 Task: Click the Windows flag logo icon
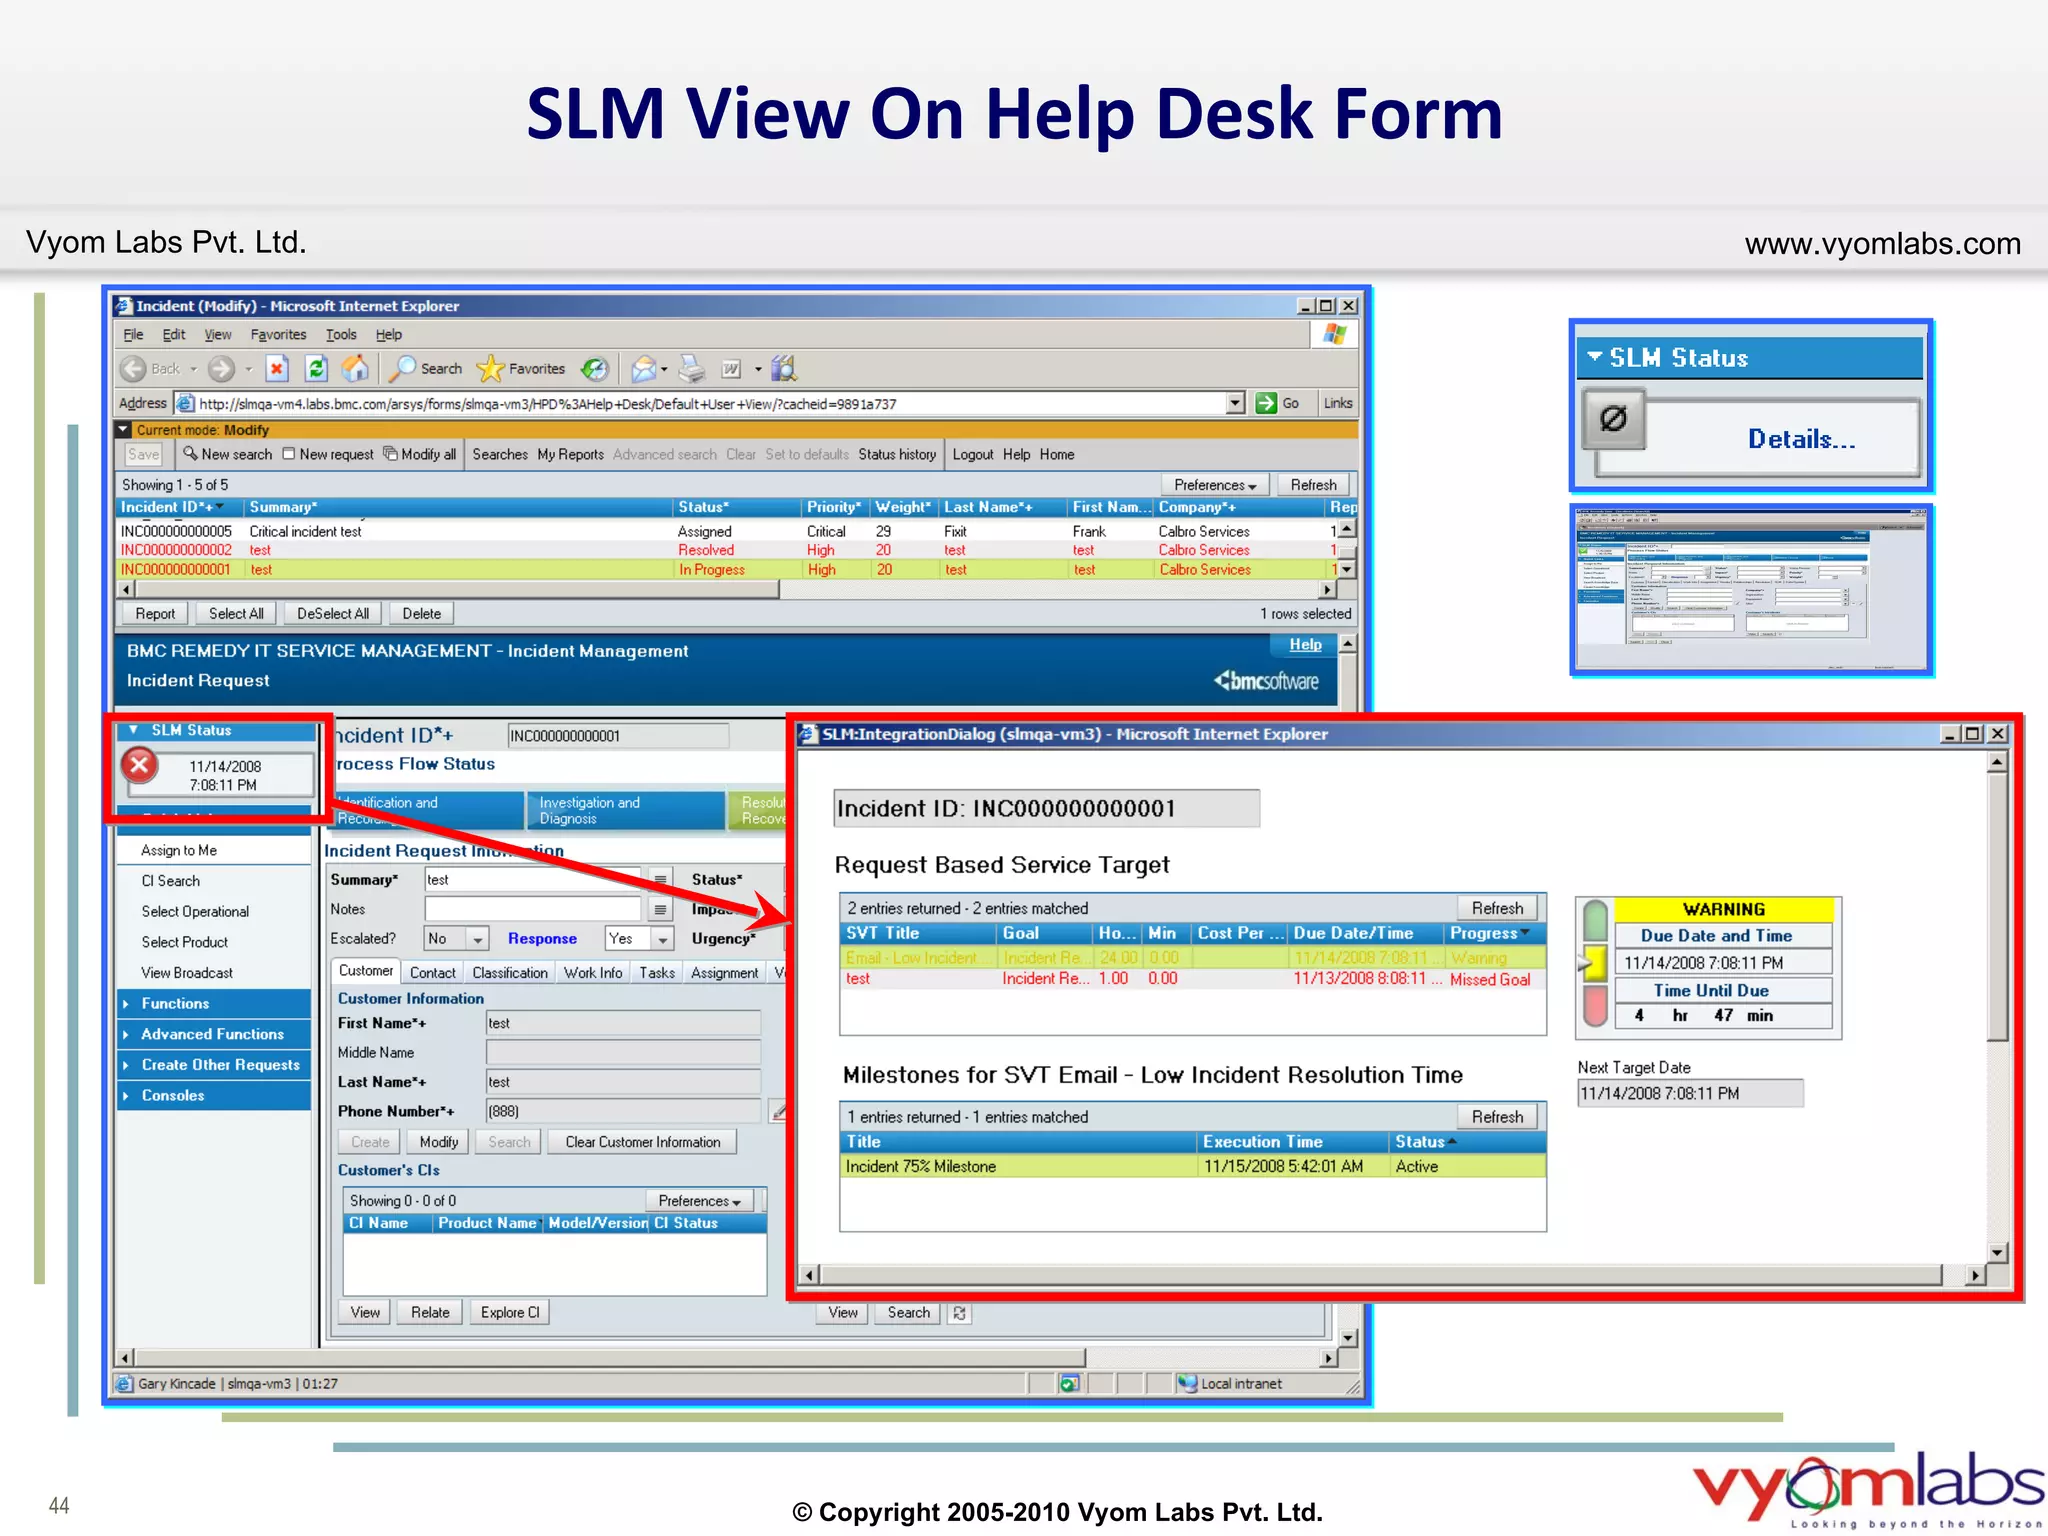pos(1335,334)
